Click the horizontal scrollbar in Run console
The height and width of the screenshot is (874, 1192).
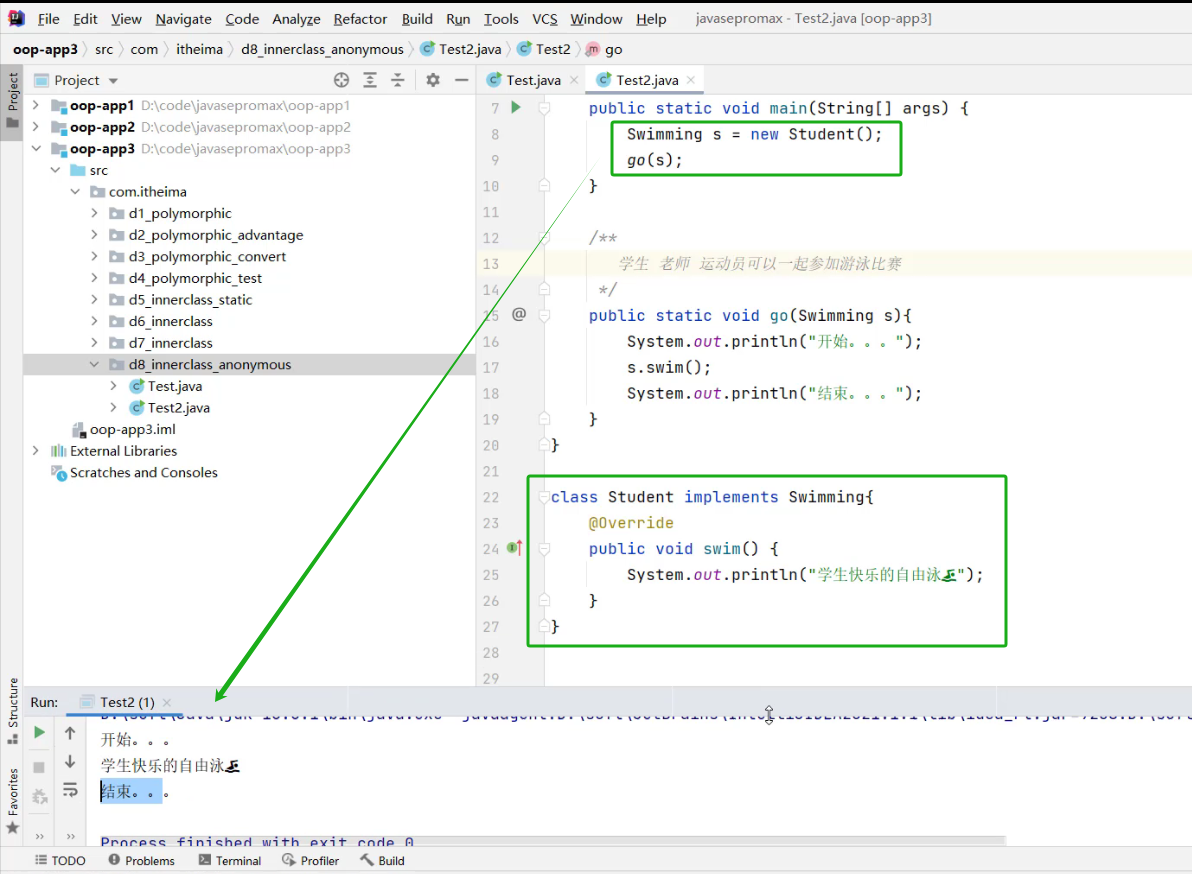(x=553, y=841)
